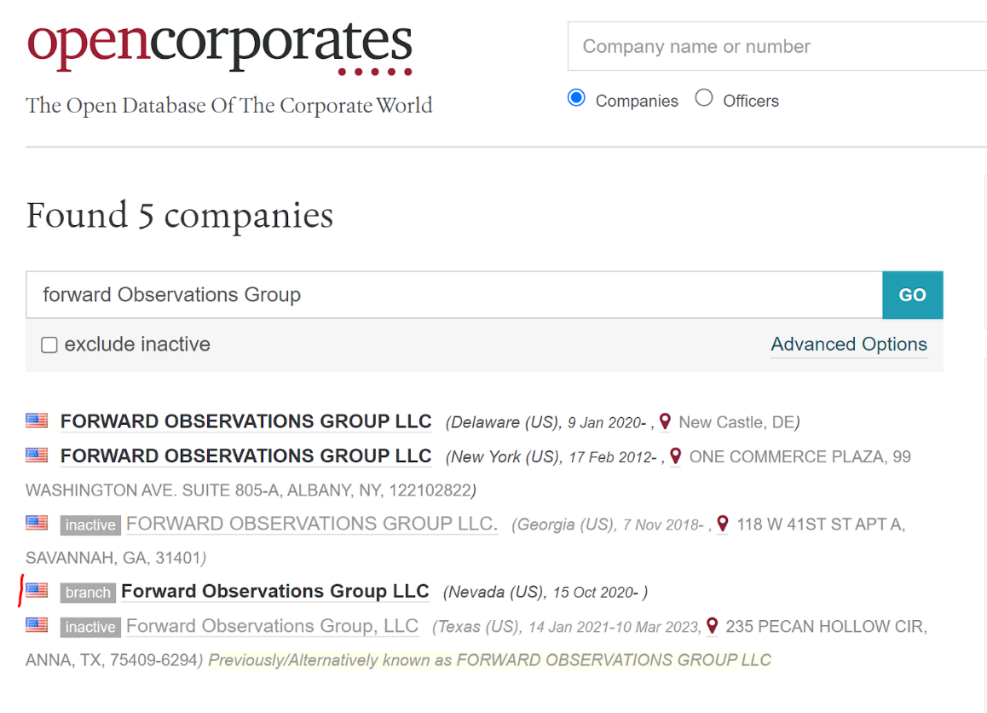Click the top Company name or number field
Screen dimensions: 987x713
(775, 47)
